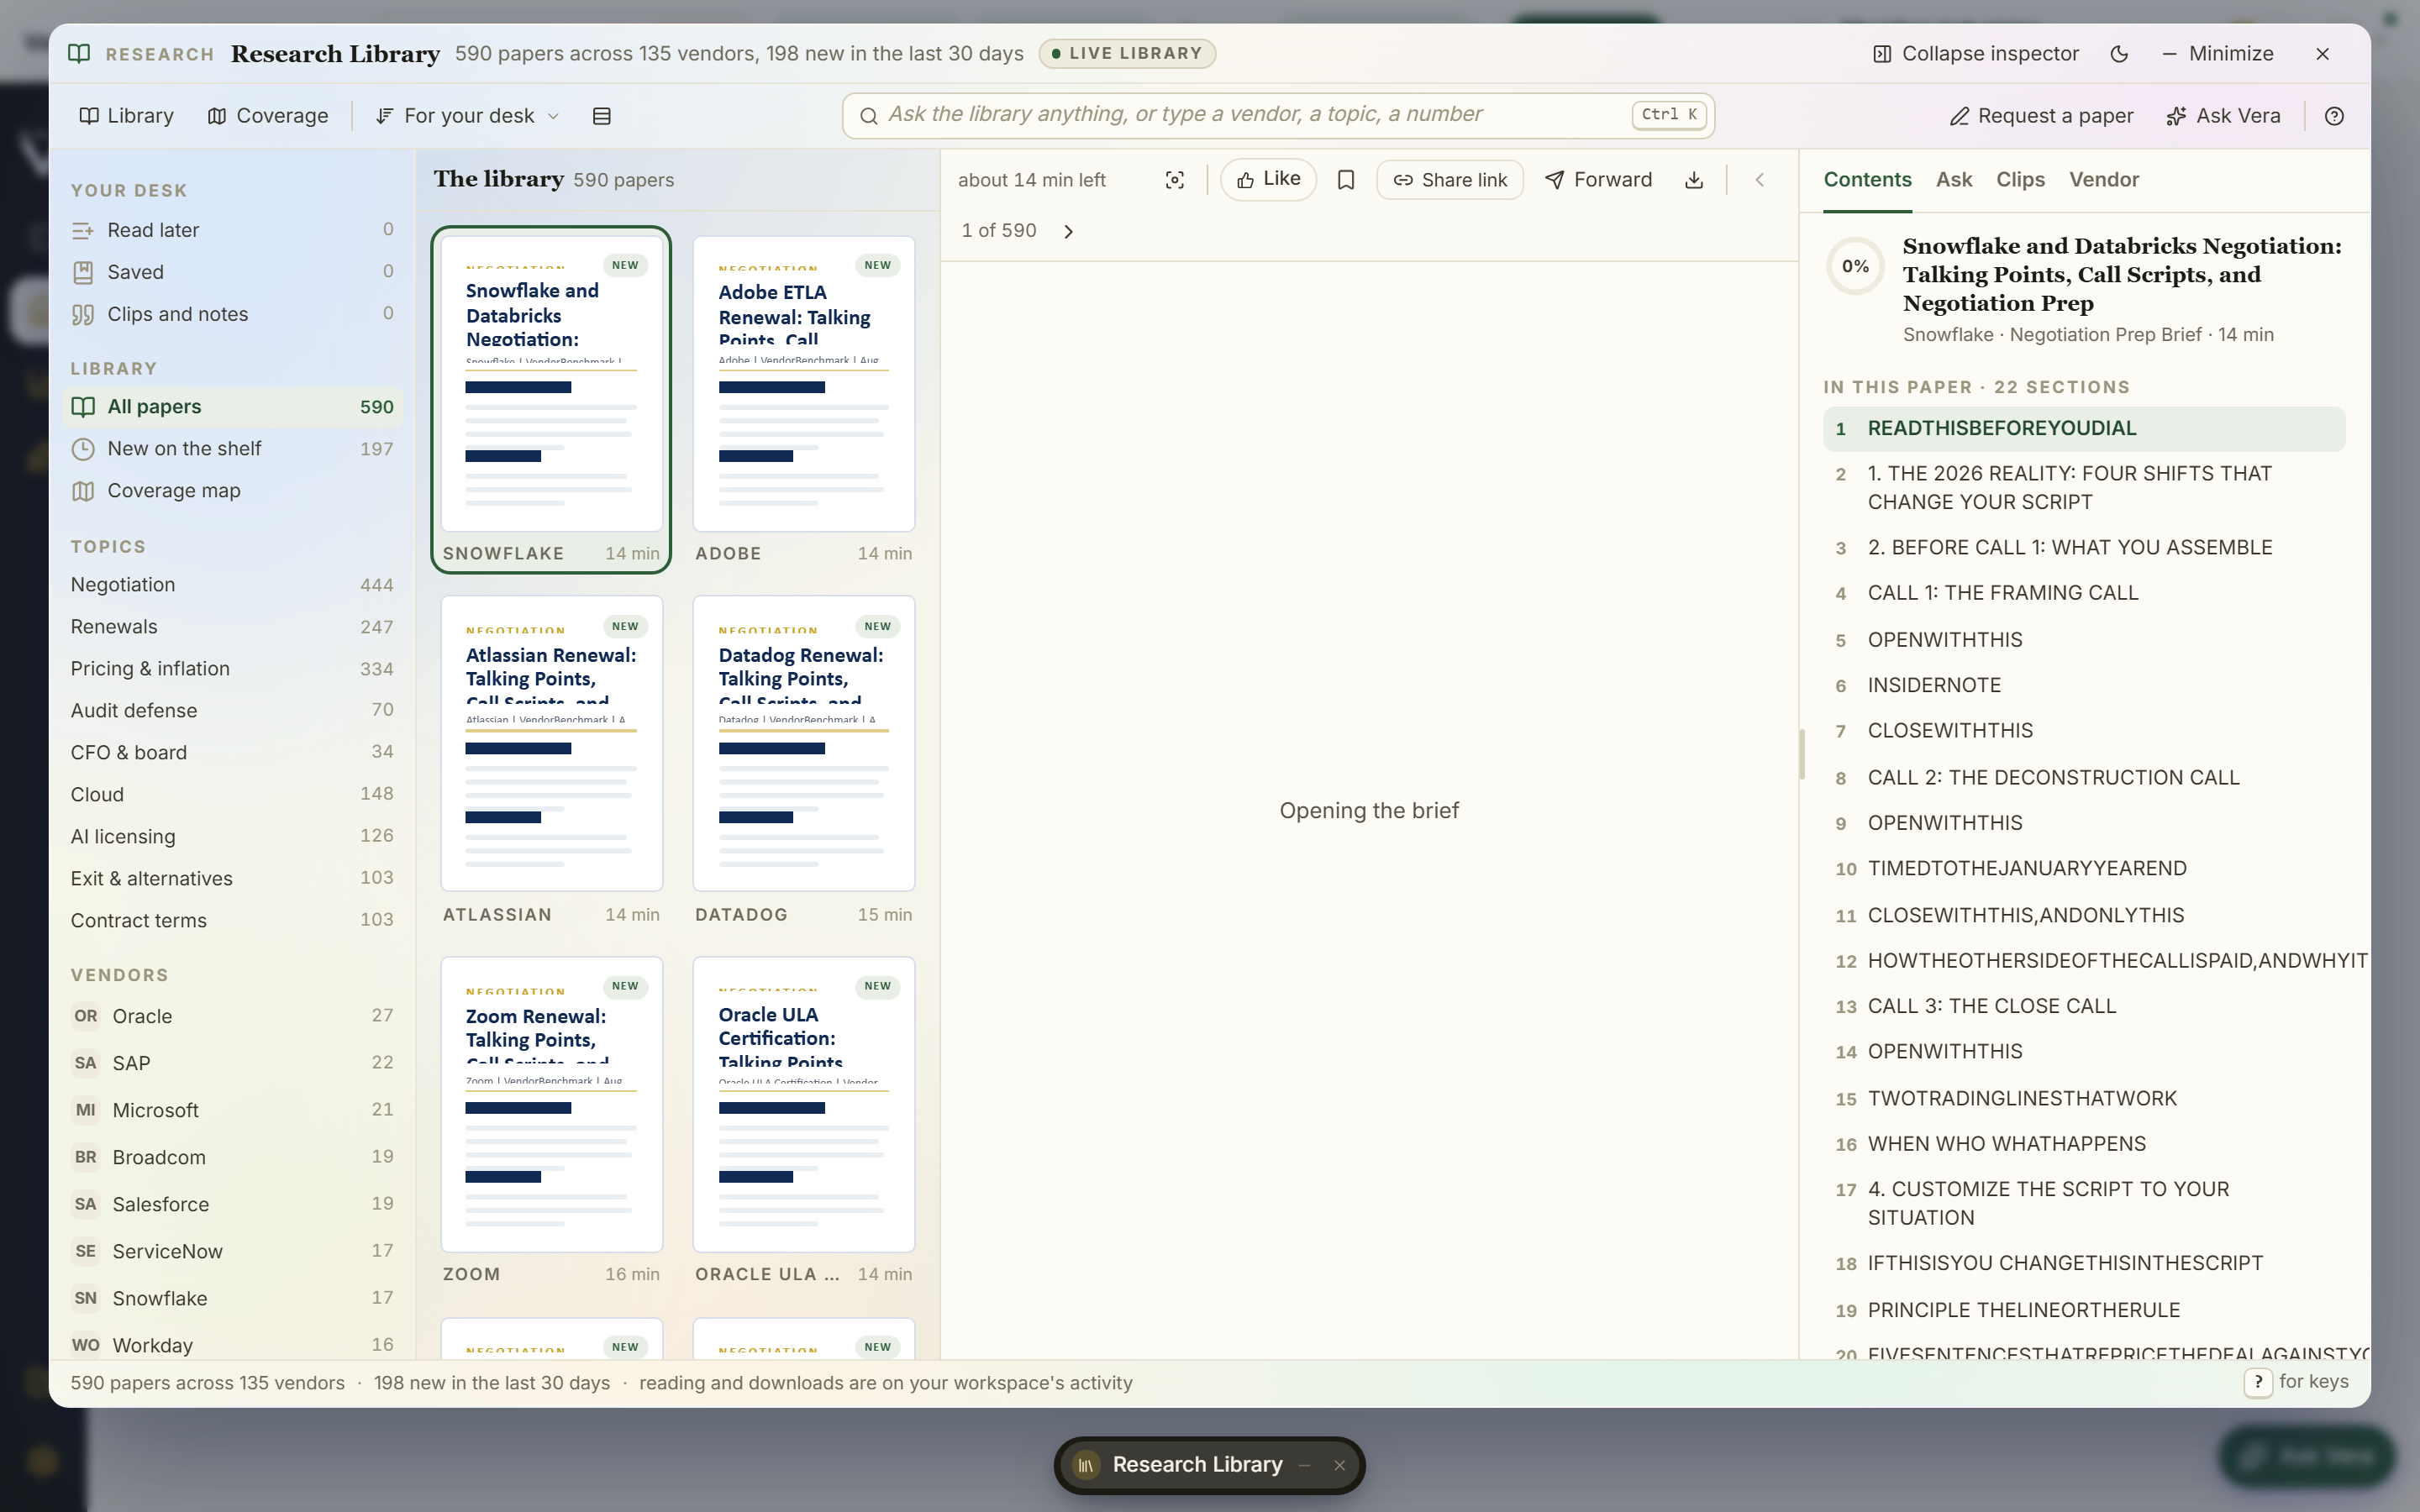
Task: Open Ask Vera assistant
Action: (2223, 116)
